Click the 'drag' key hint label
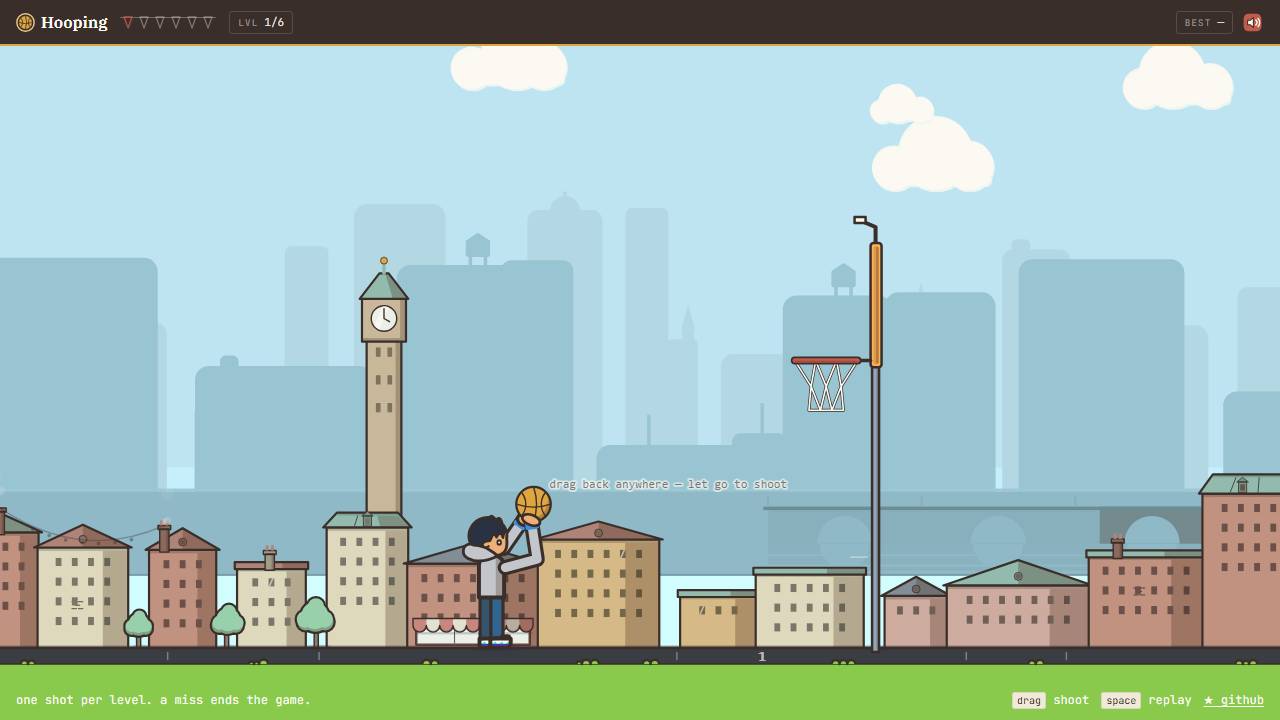Image resolution: width=1280 pixels, height=720 pixels. tap(1029, 700)
